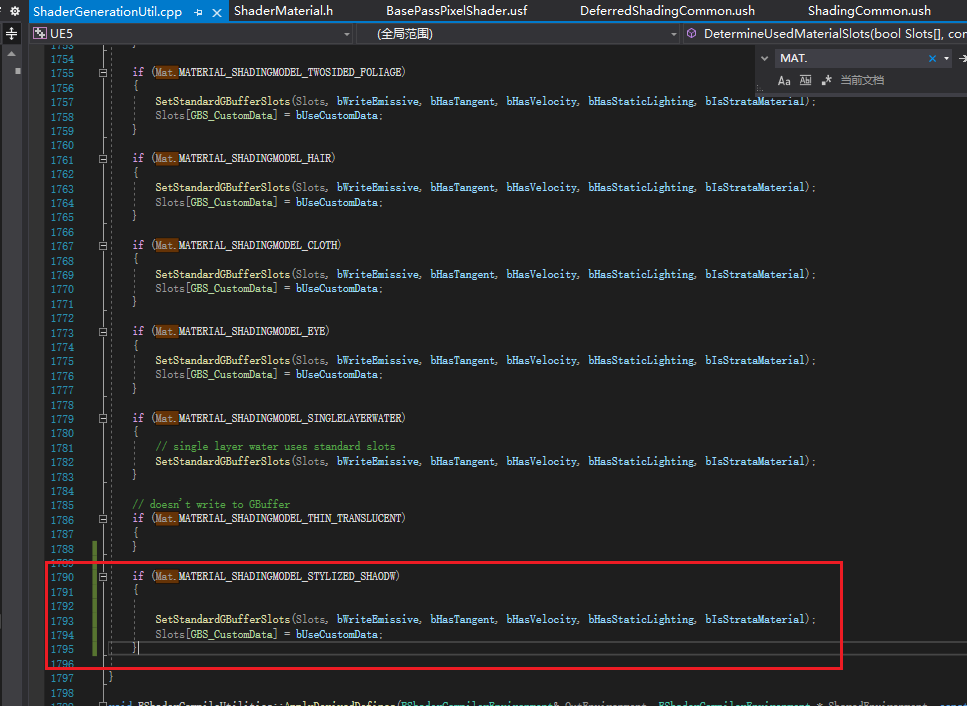Toggle match case in the find bar

784,80
